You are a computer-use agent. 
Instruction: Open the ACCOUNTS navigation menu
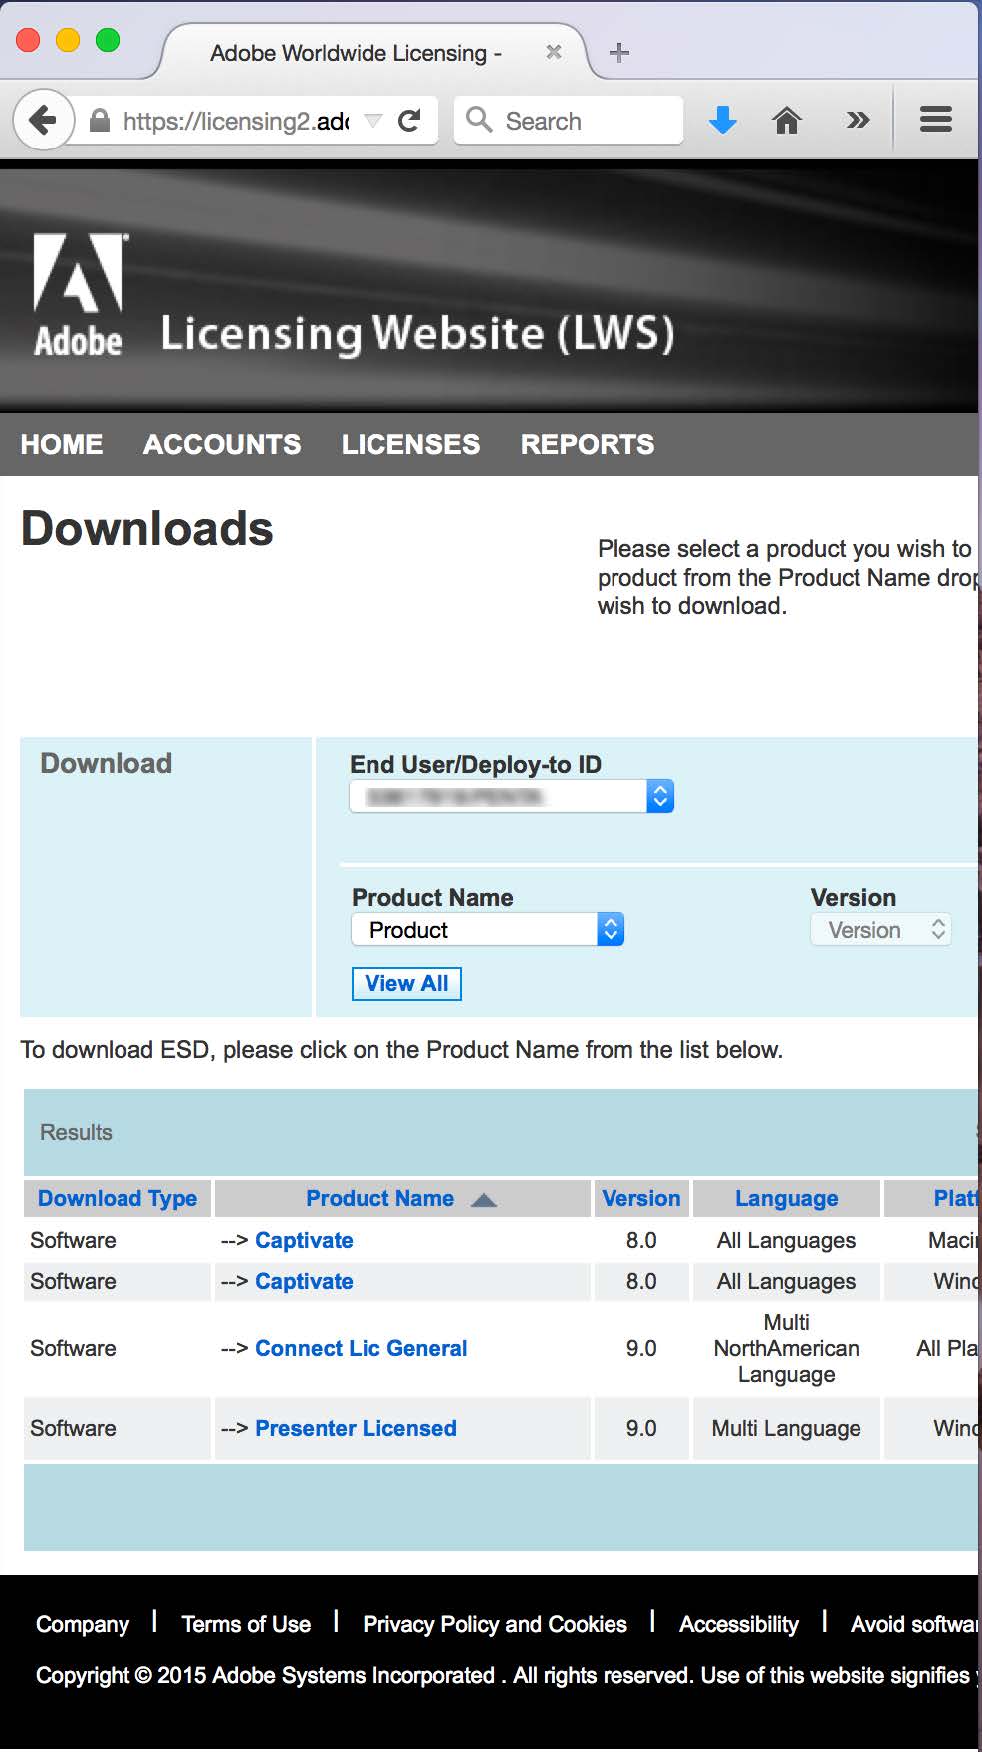coord(222,444)
